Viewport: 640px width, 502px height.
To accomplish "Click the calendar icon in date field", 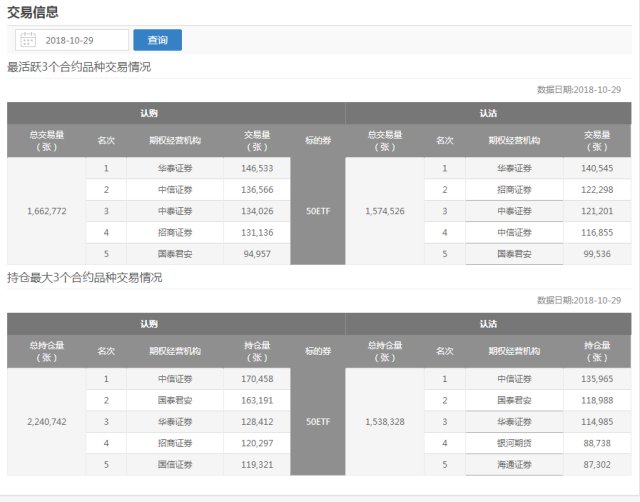I will [x=28, y=40].
